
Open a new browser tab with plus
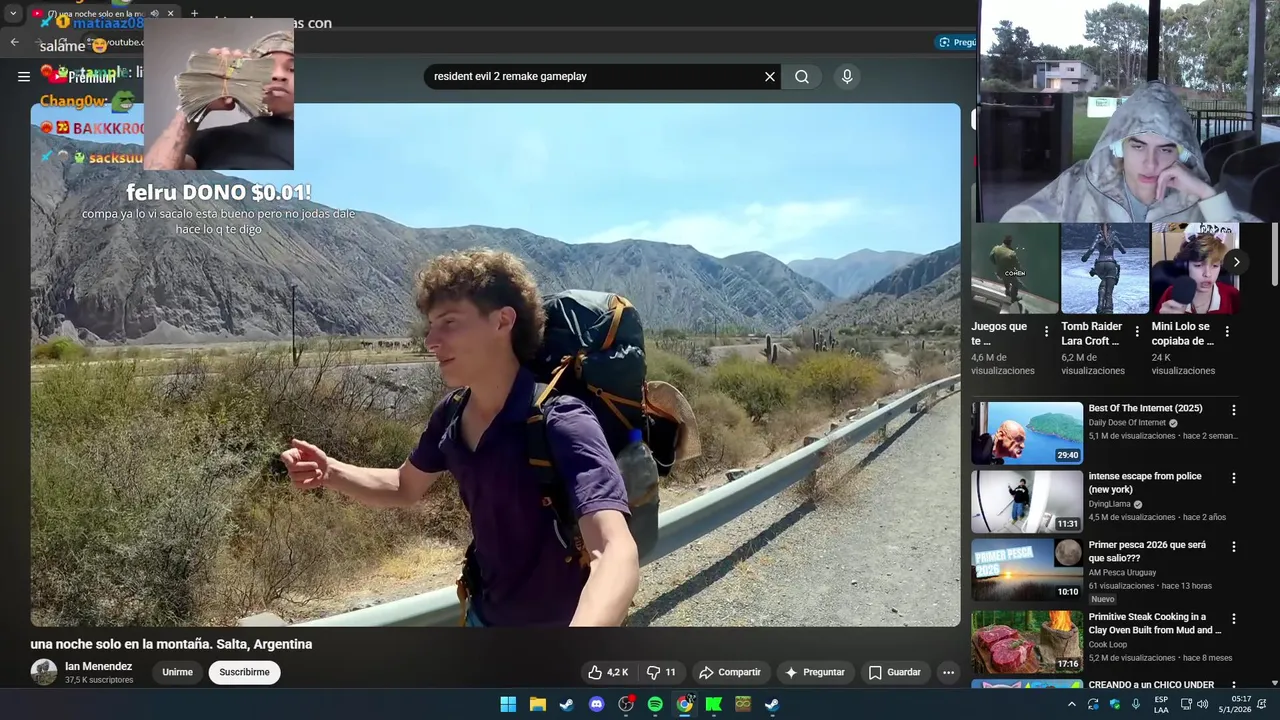(x=194, y=14)
